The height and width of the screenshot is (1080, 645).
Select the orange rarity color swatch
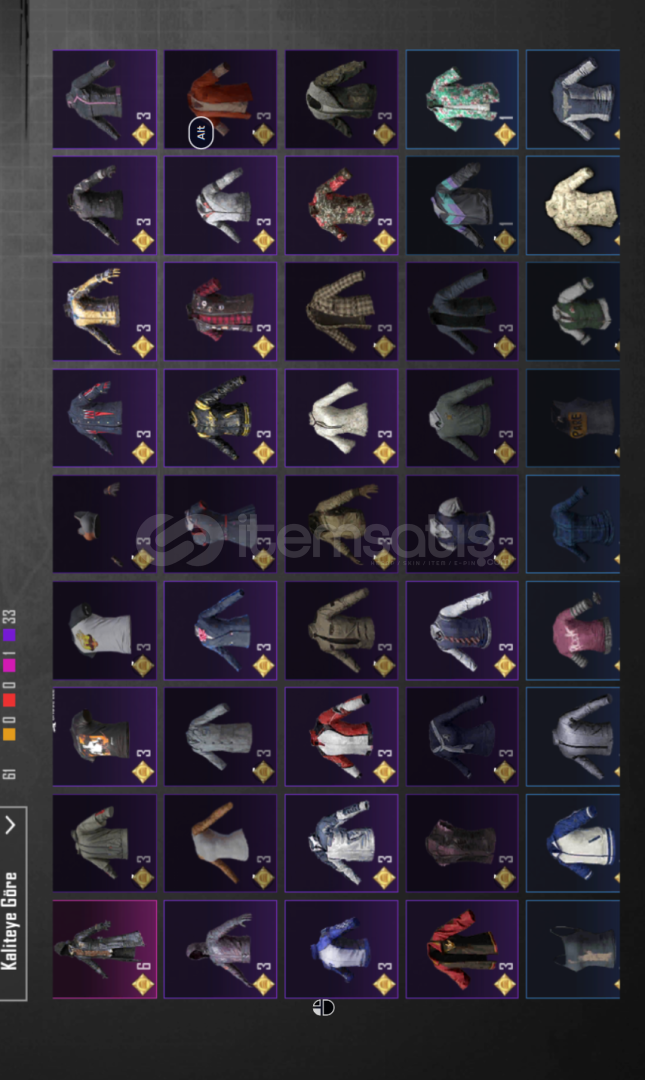pos(9,734)
